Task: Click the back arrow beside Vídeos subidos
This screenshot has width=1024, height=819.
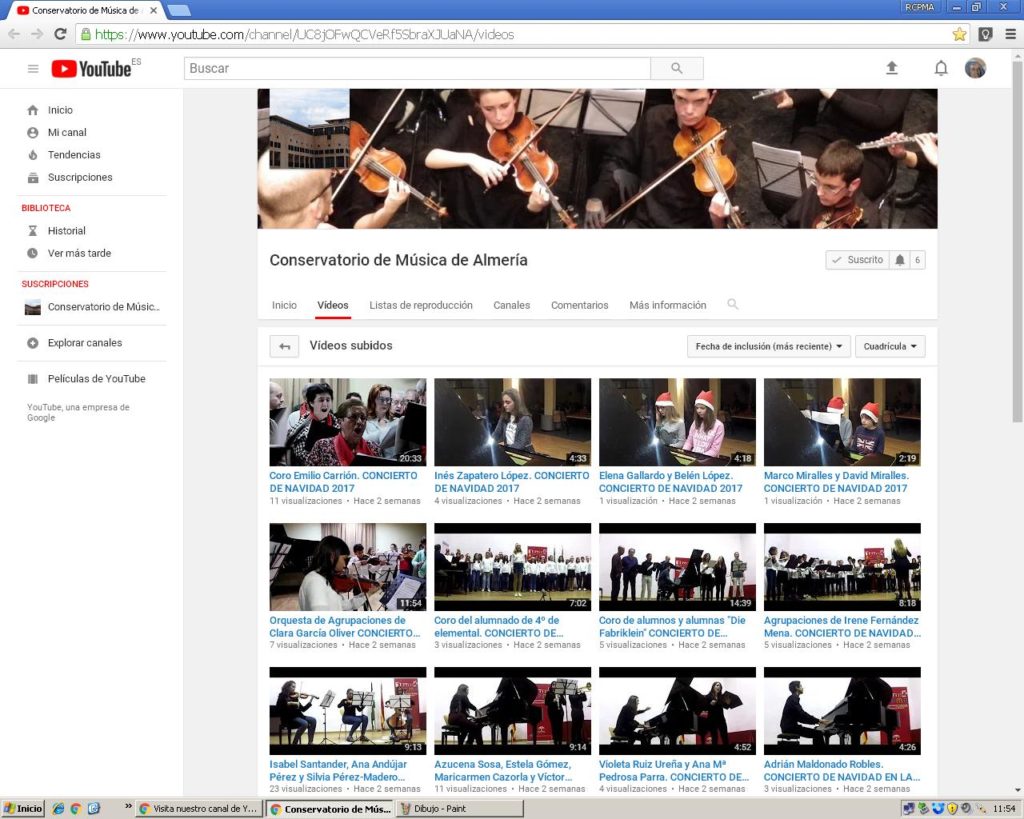Action: (284, 346)
